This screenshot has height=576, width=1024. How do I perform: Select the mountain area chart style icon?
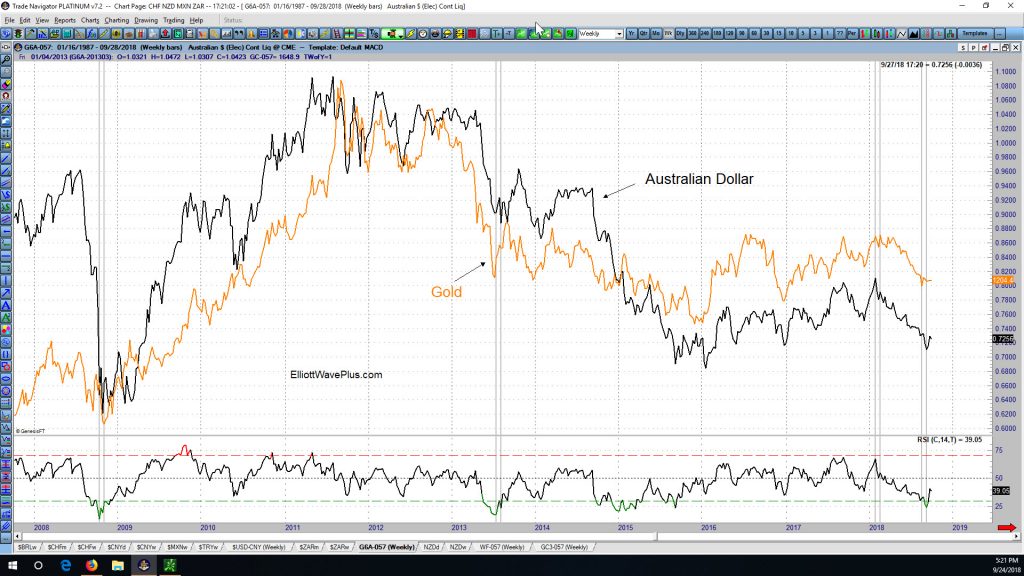[914, 33]
